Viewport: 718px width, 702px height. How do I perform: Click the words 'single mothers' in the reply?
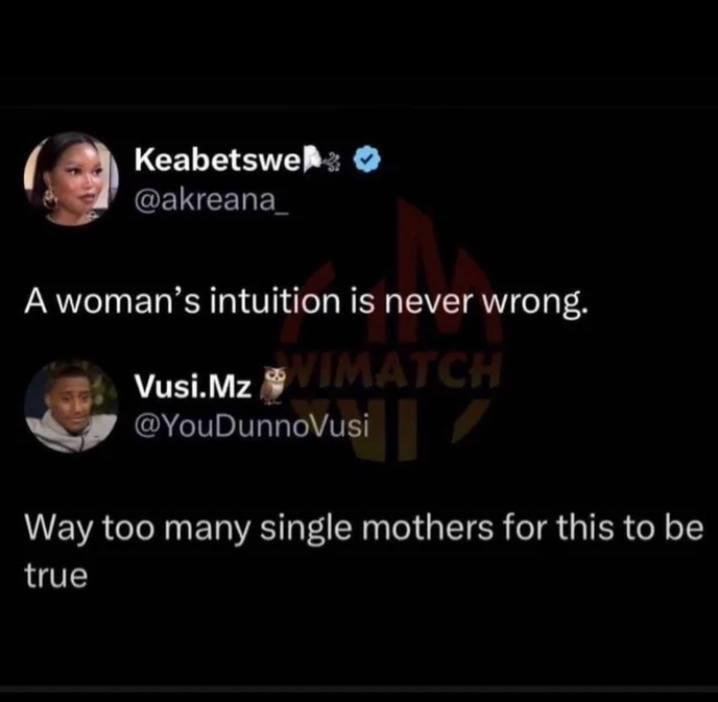coord(376,528)
